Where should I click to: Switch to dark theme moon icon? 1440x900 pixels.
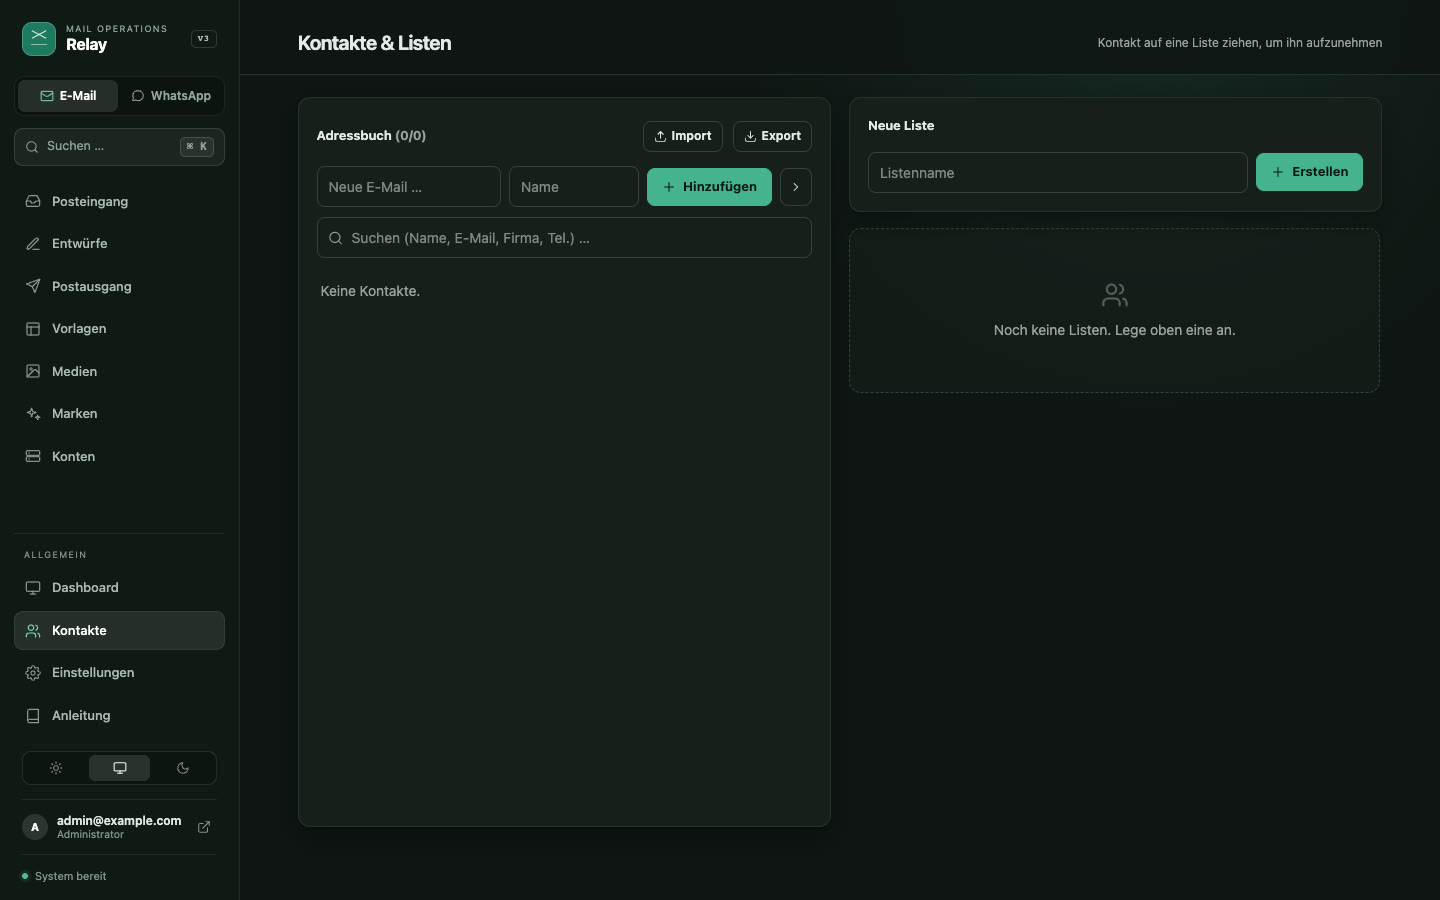point(183,768)
